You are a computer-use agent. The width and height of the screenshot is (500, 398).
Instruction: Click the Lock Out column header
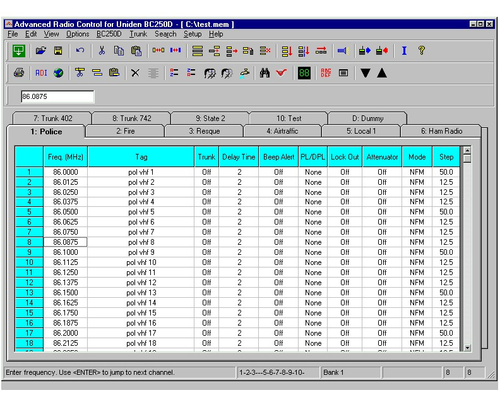point(345,157)
